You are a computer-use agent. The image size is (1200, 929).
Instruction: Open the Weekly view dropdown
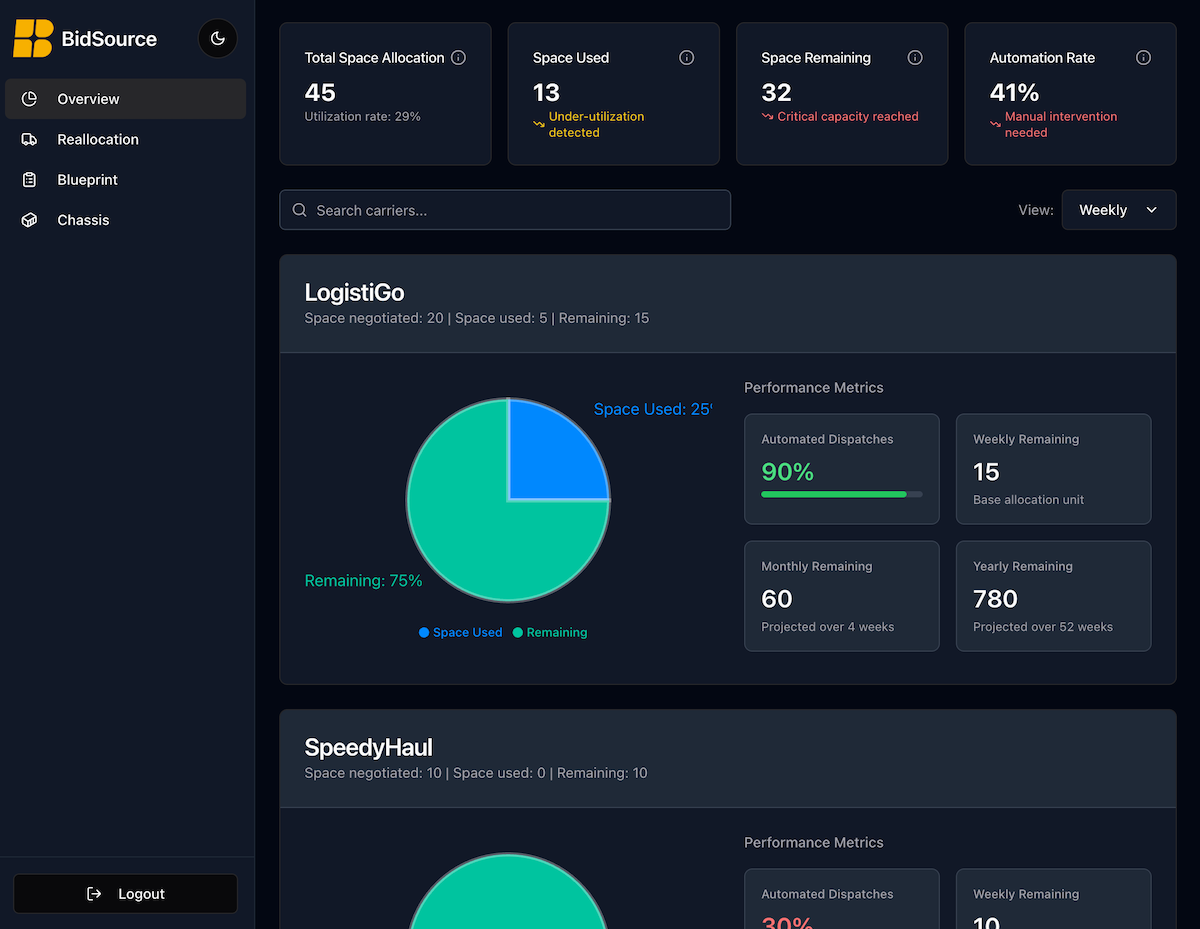pyautogui.click(x=1119, y=210)
